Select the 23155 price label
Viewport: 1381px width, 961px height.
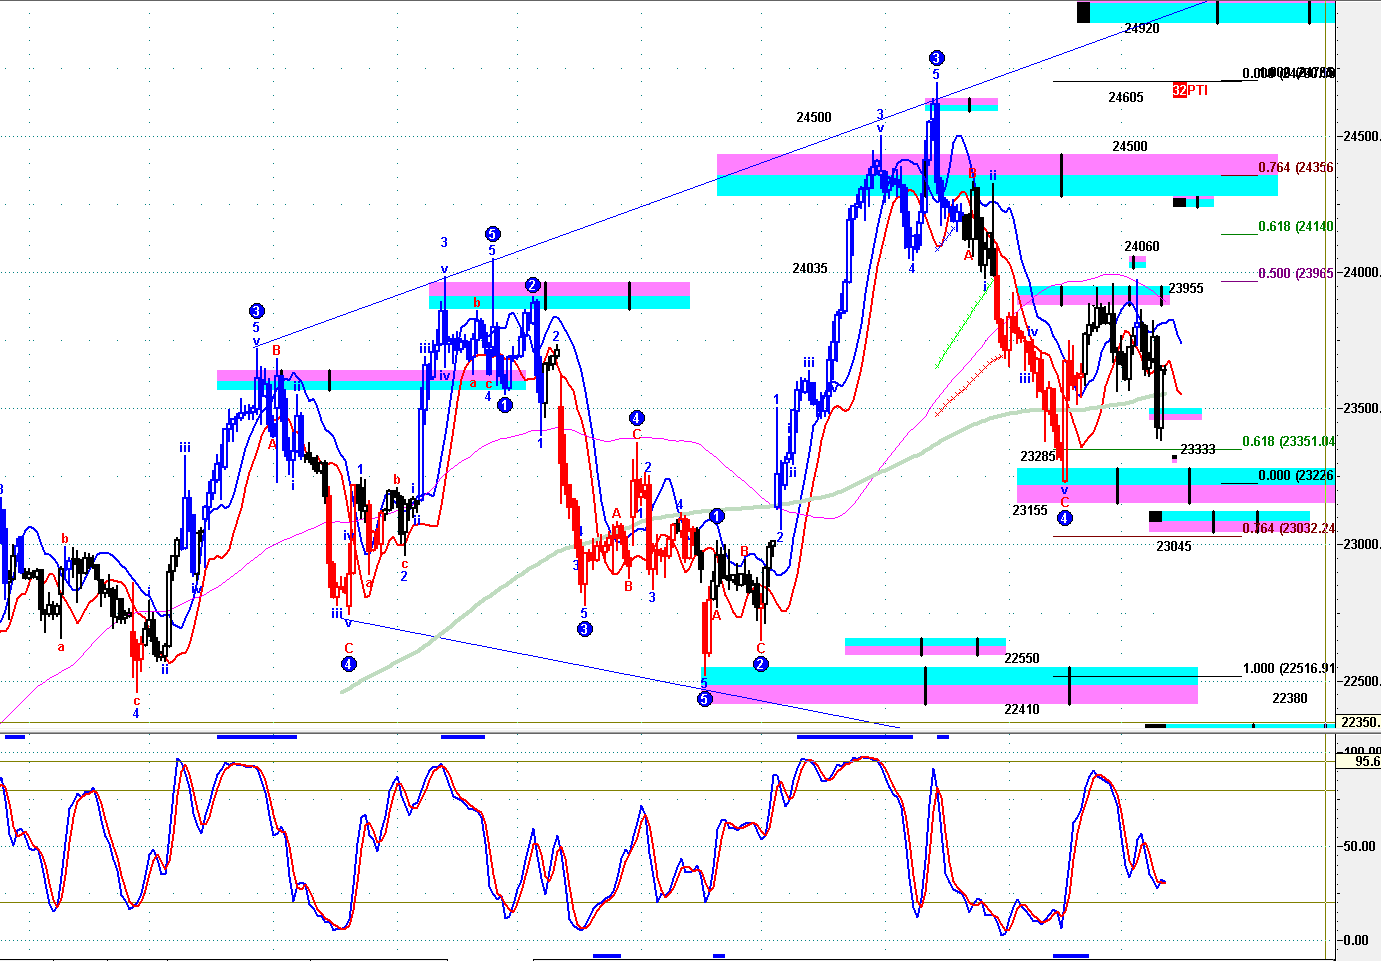(x=1030, y=510)
